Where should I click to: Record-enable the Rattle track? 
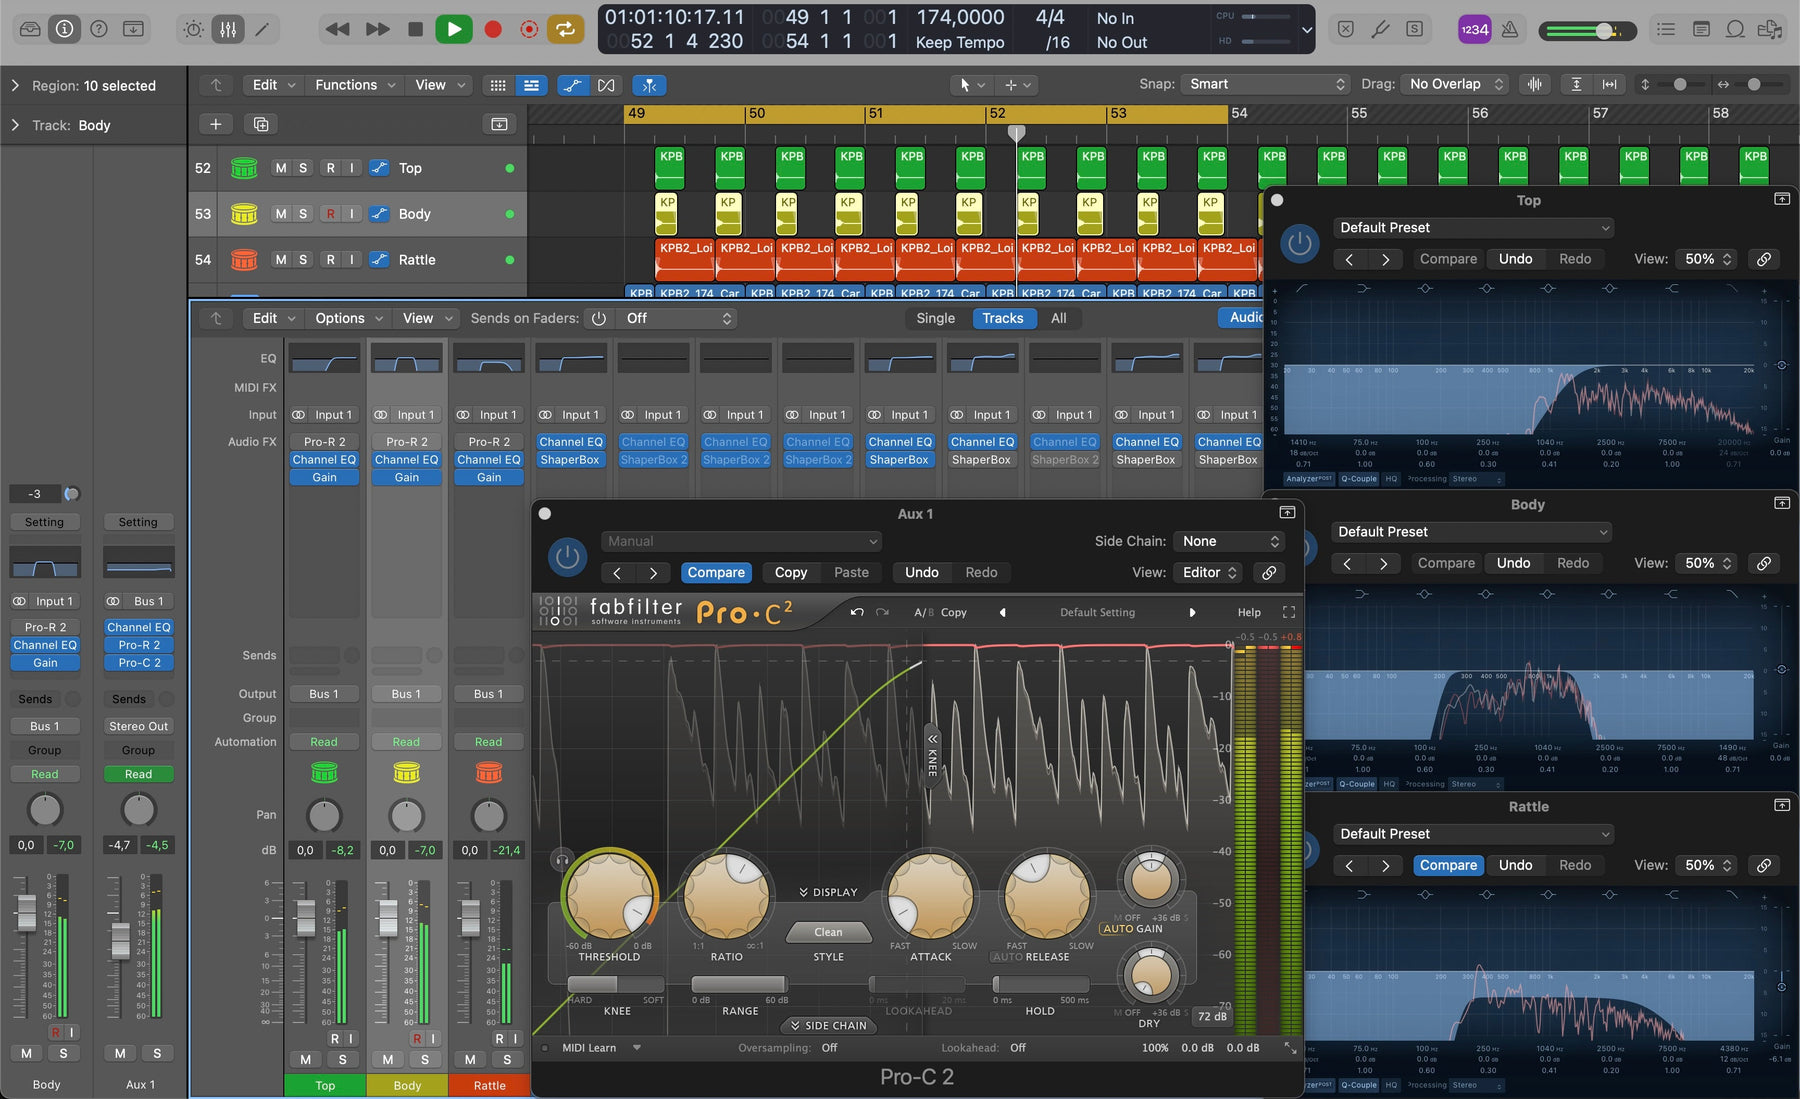(x=330, y=260)
